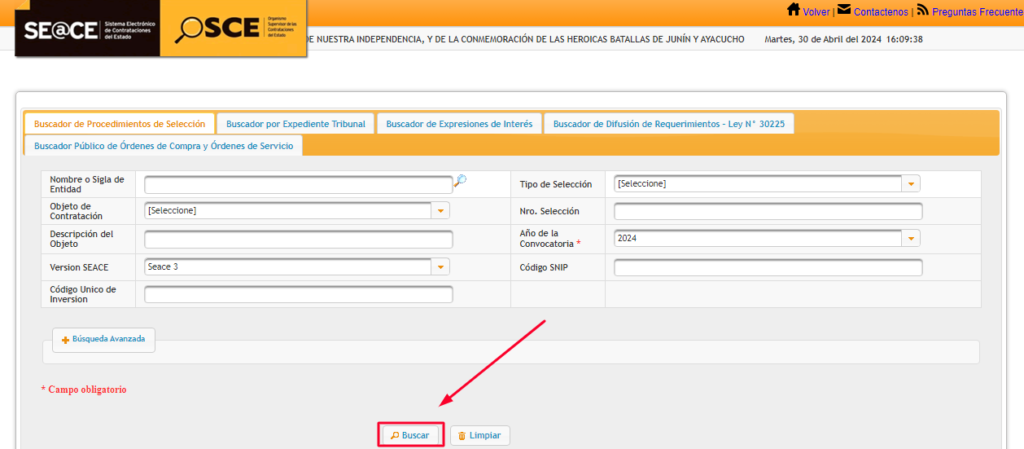
Task: Click the Buscar button
Action: 411,435
